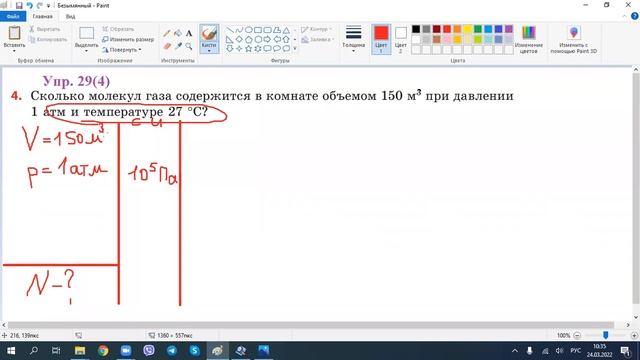Click the Save icon in quick access toolbar
Screen dimensions: 640x360
click(19, 6)
